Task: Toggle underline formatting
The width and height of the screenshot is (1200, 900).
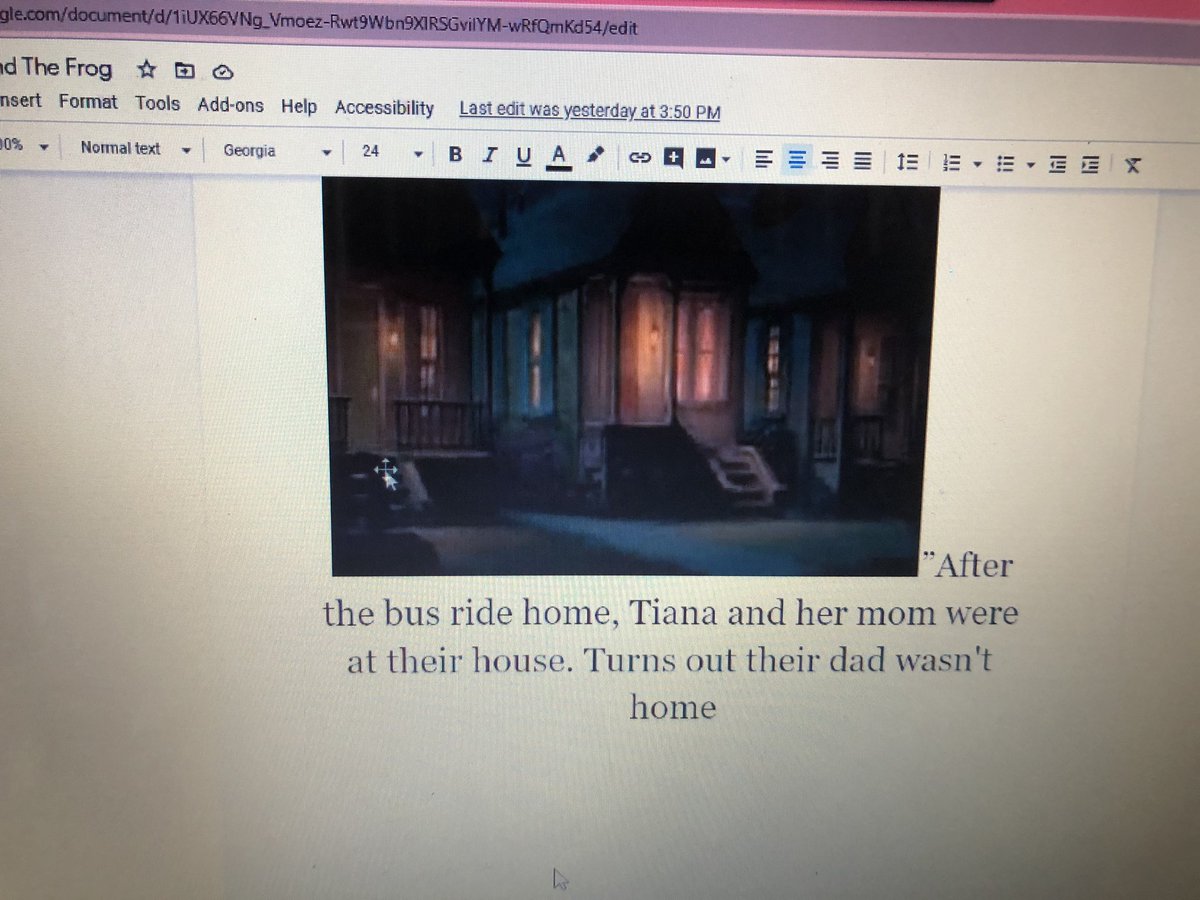Action: click(523, 155)
